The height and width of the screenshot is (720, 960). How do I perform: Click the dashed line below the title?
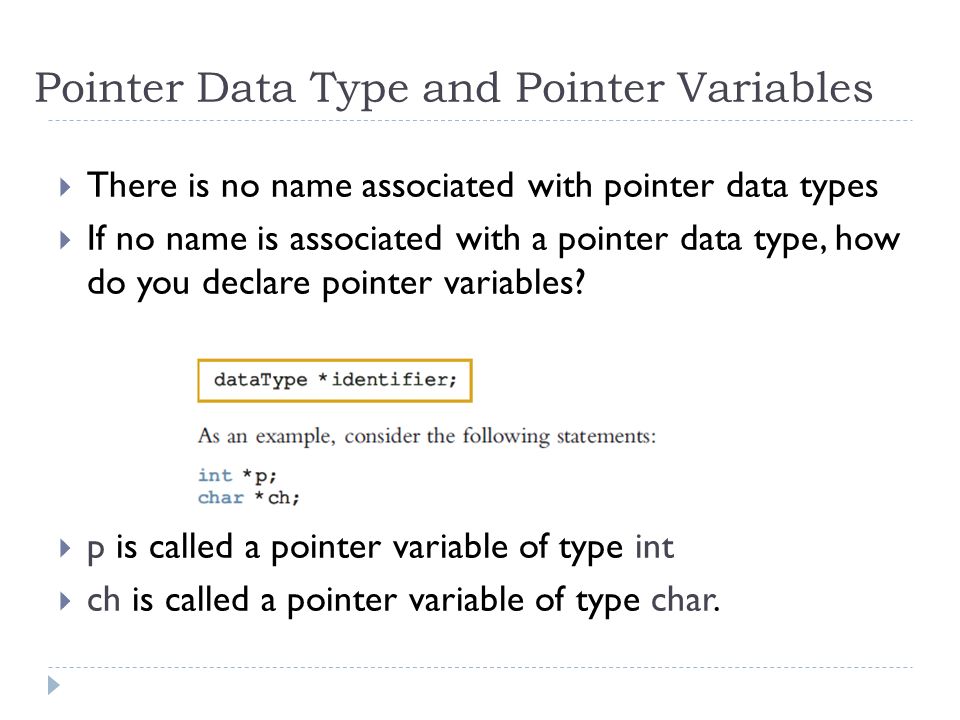click(480, 121)
